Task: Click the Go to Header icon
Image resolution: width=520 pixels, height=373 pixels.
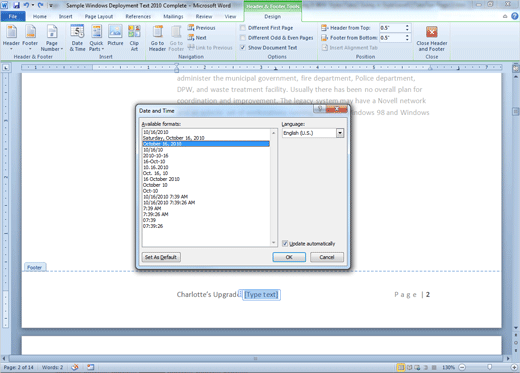Action: point(158,32)
